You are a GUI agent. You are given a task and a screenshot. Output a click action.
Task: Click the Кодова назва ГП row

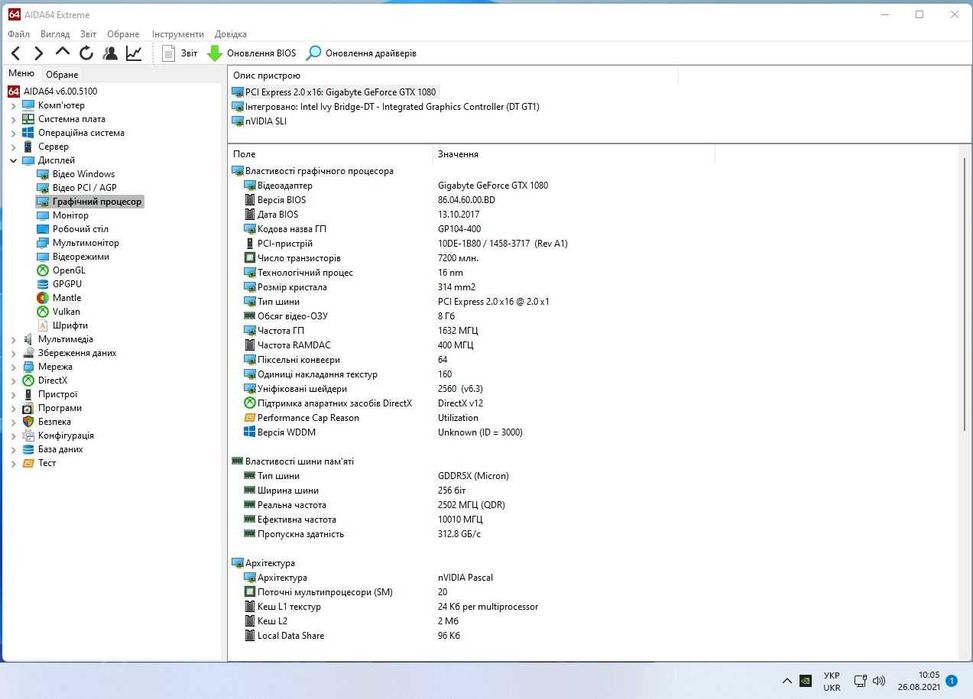click(x=362, y=229)
